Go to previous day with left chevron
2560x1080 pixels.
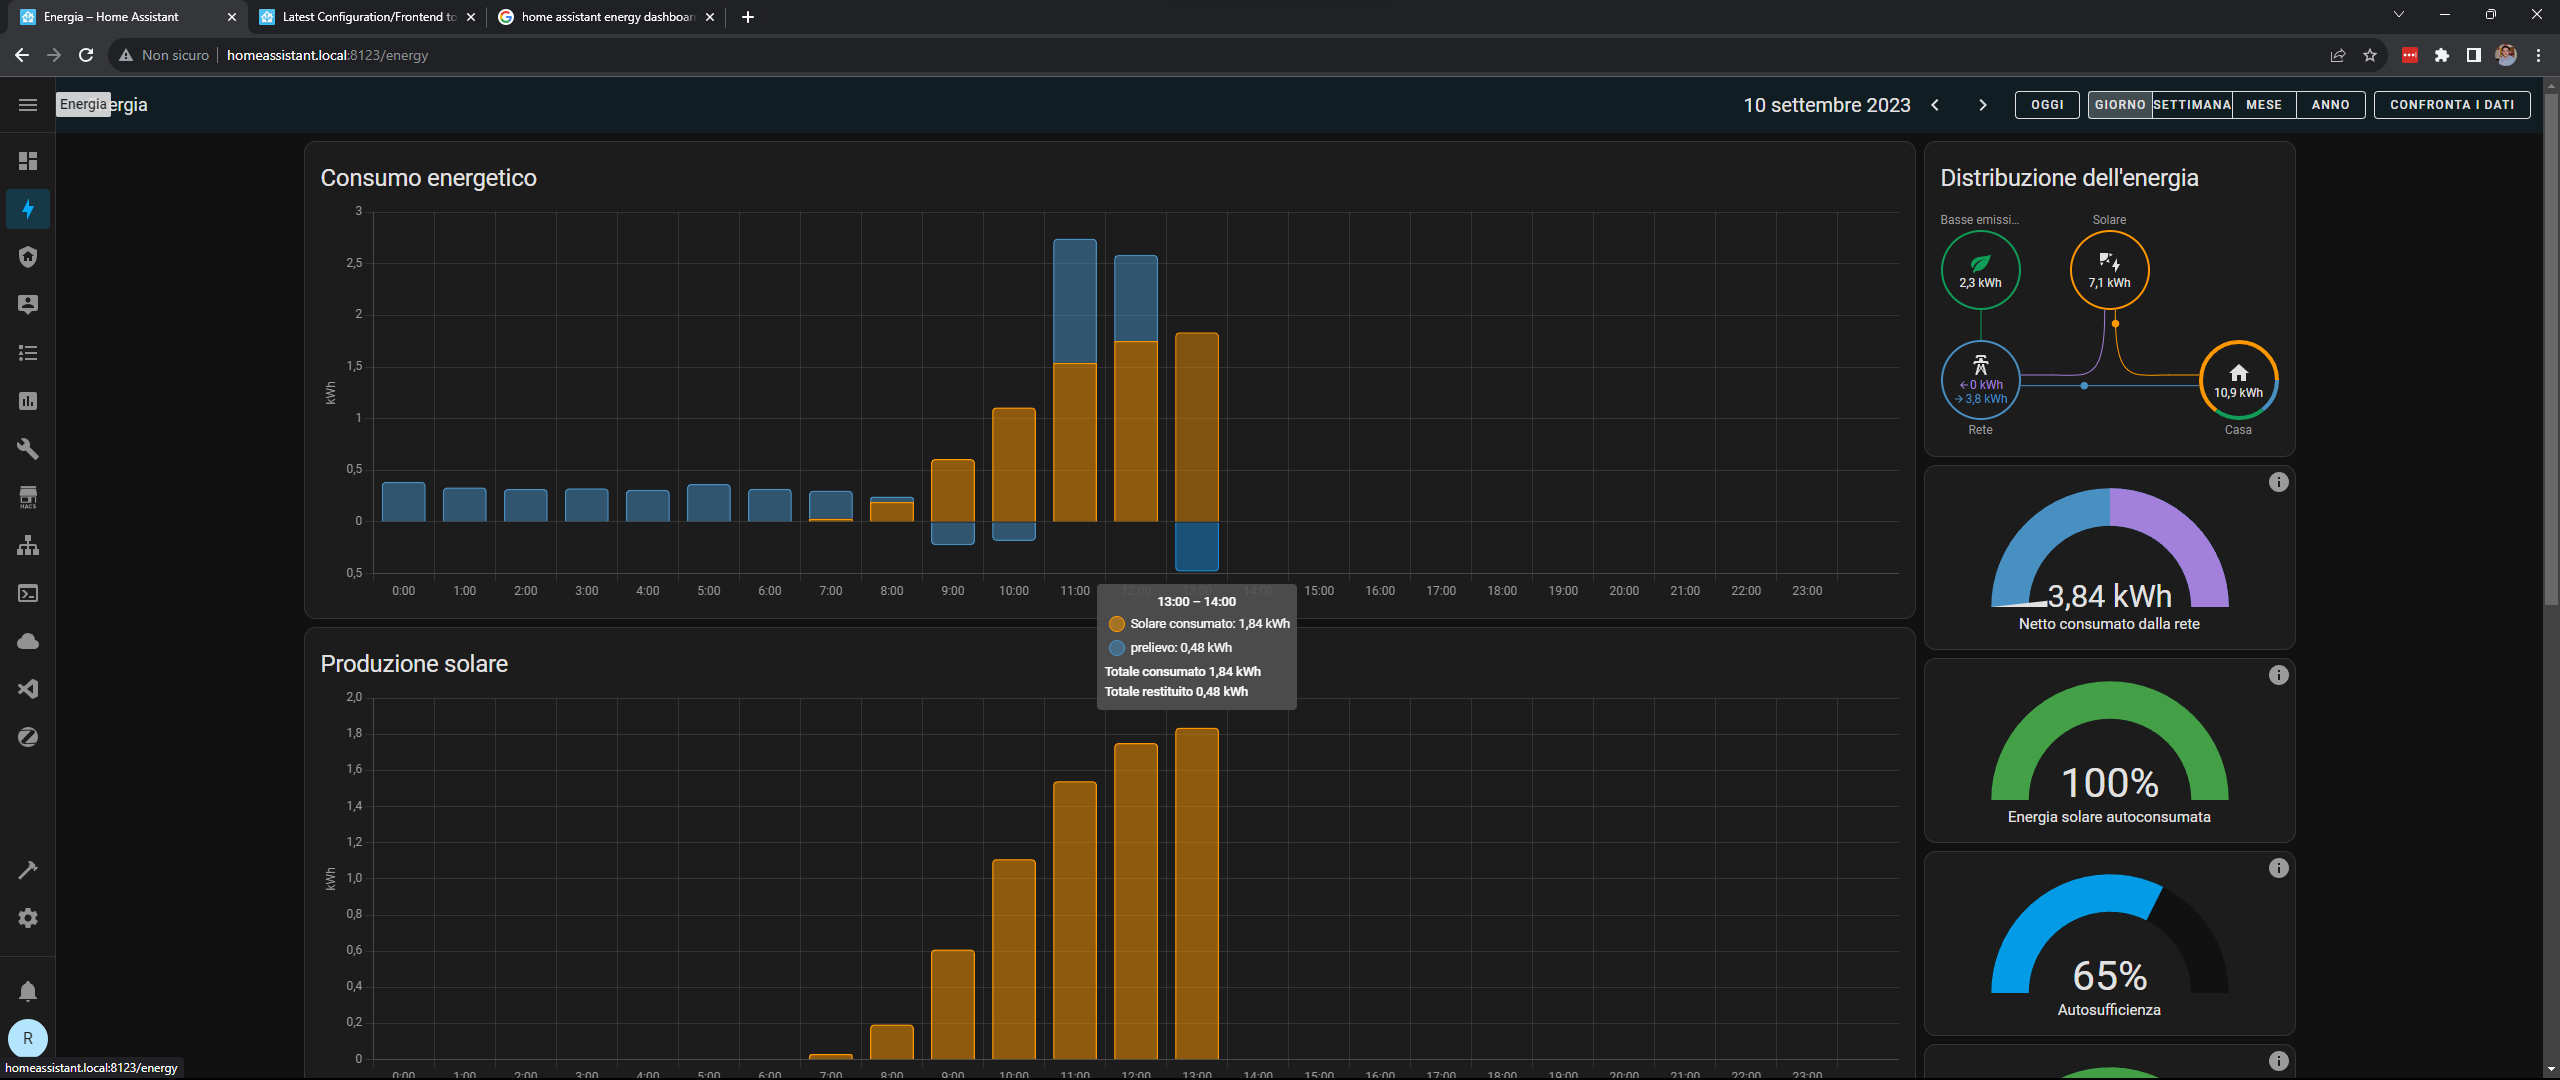[x=1936, y=104]
